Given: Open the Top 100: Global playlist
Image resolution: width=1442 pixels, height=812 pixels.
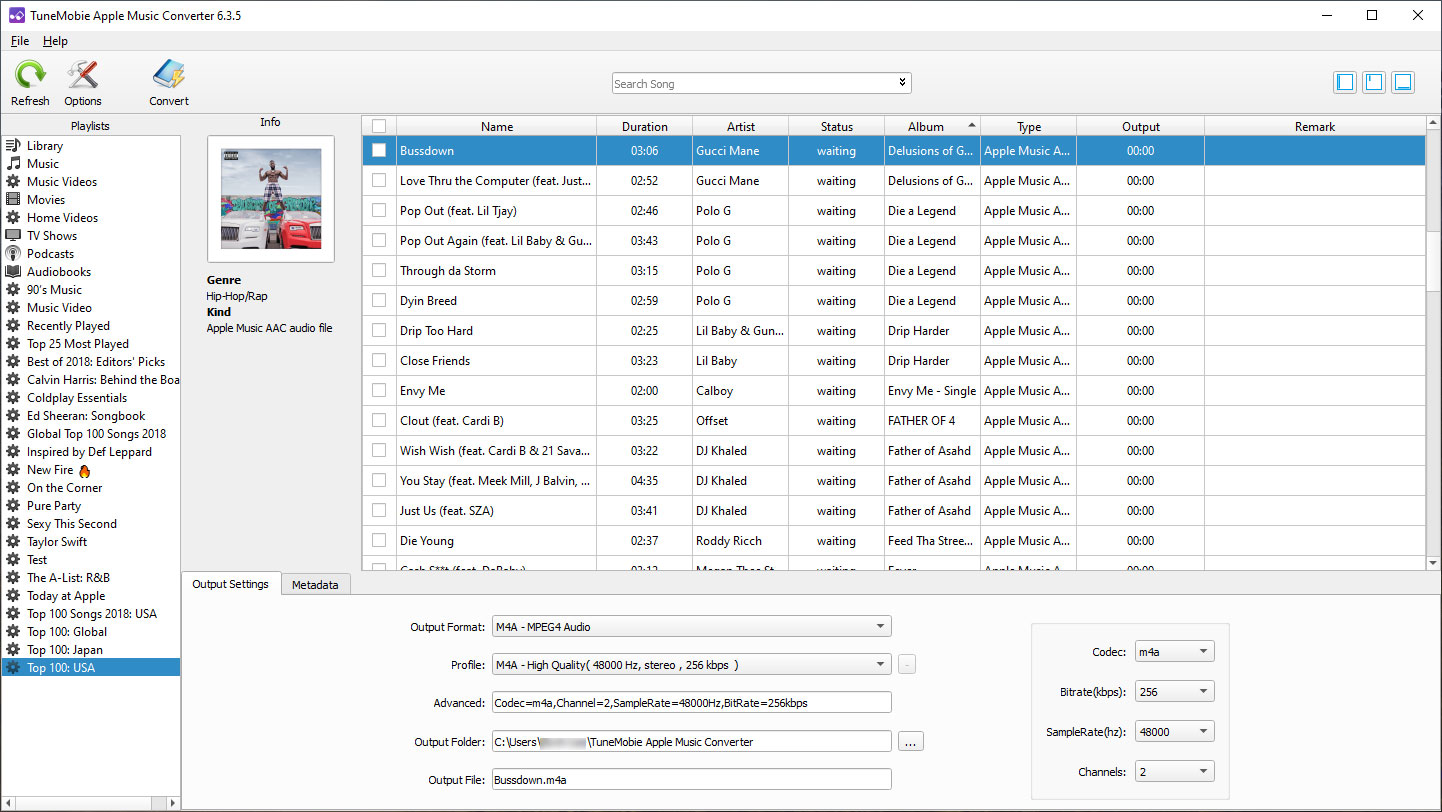Looking at the screenshot, I should (x=67, y=632).
